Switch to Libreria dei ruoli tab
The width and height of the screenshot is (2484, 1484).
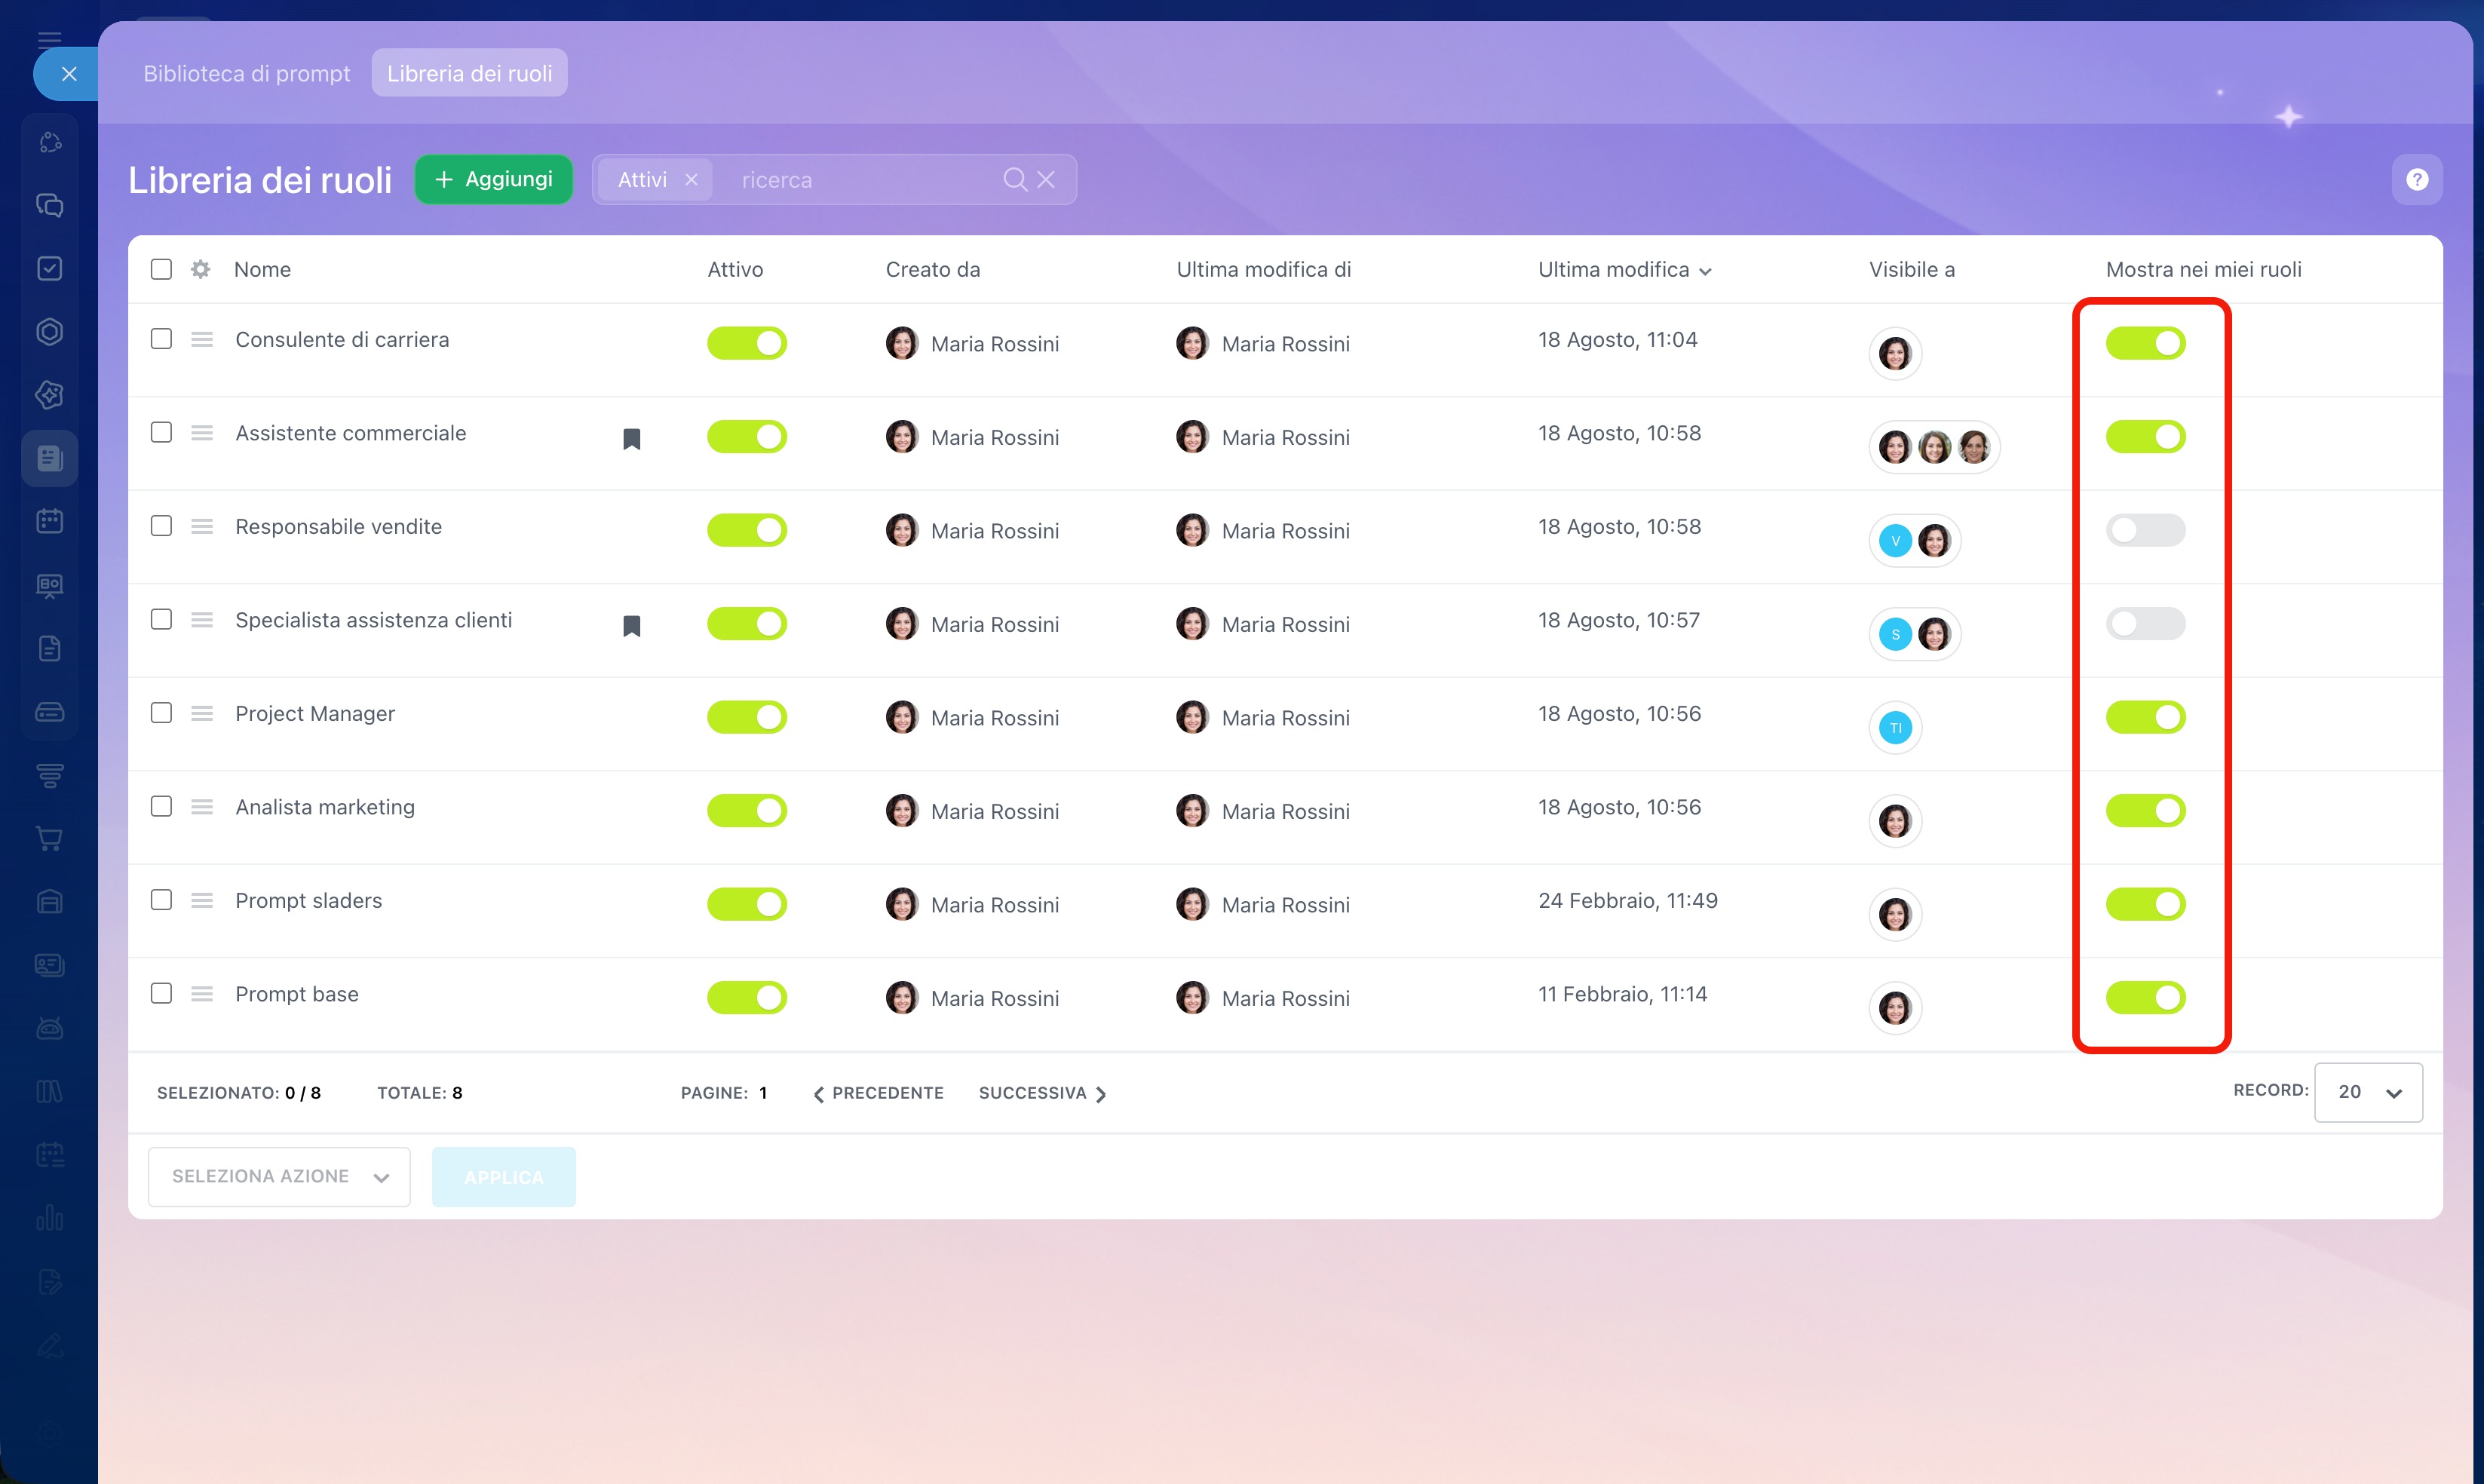tap(470, 73)
